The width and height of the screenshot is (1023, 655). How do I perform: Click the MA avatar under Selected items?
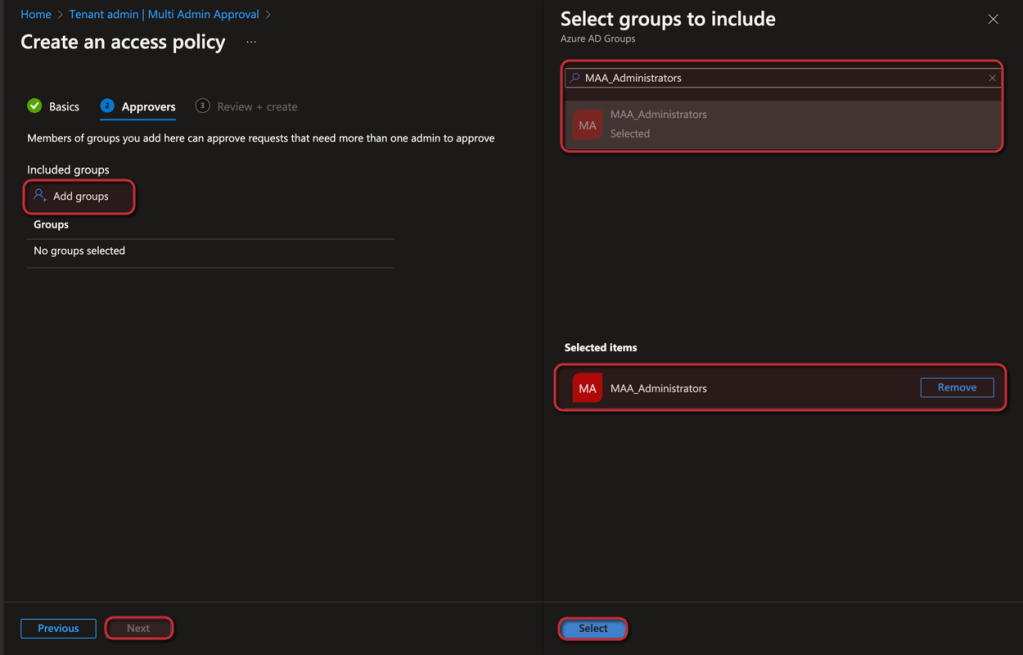(587, 388)
